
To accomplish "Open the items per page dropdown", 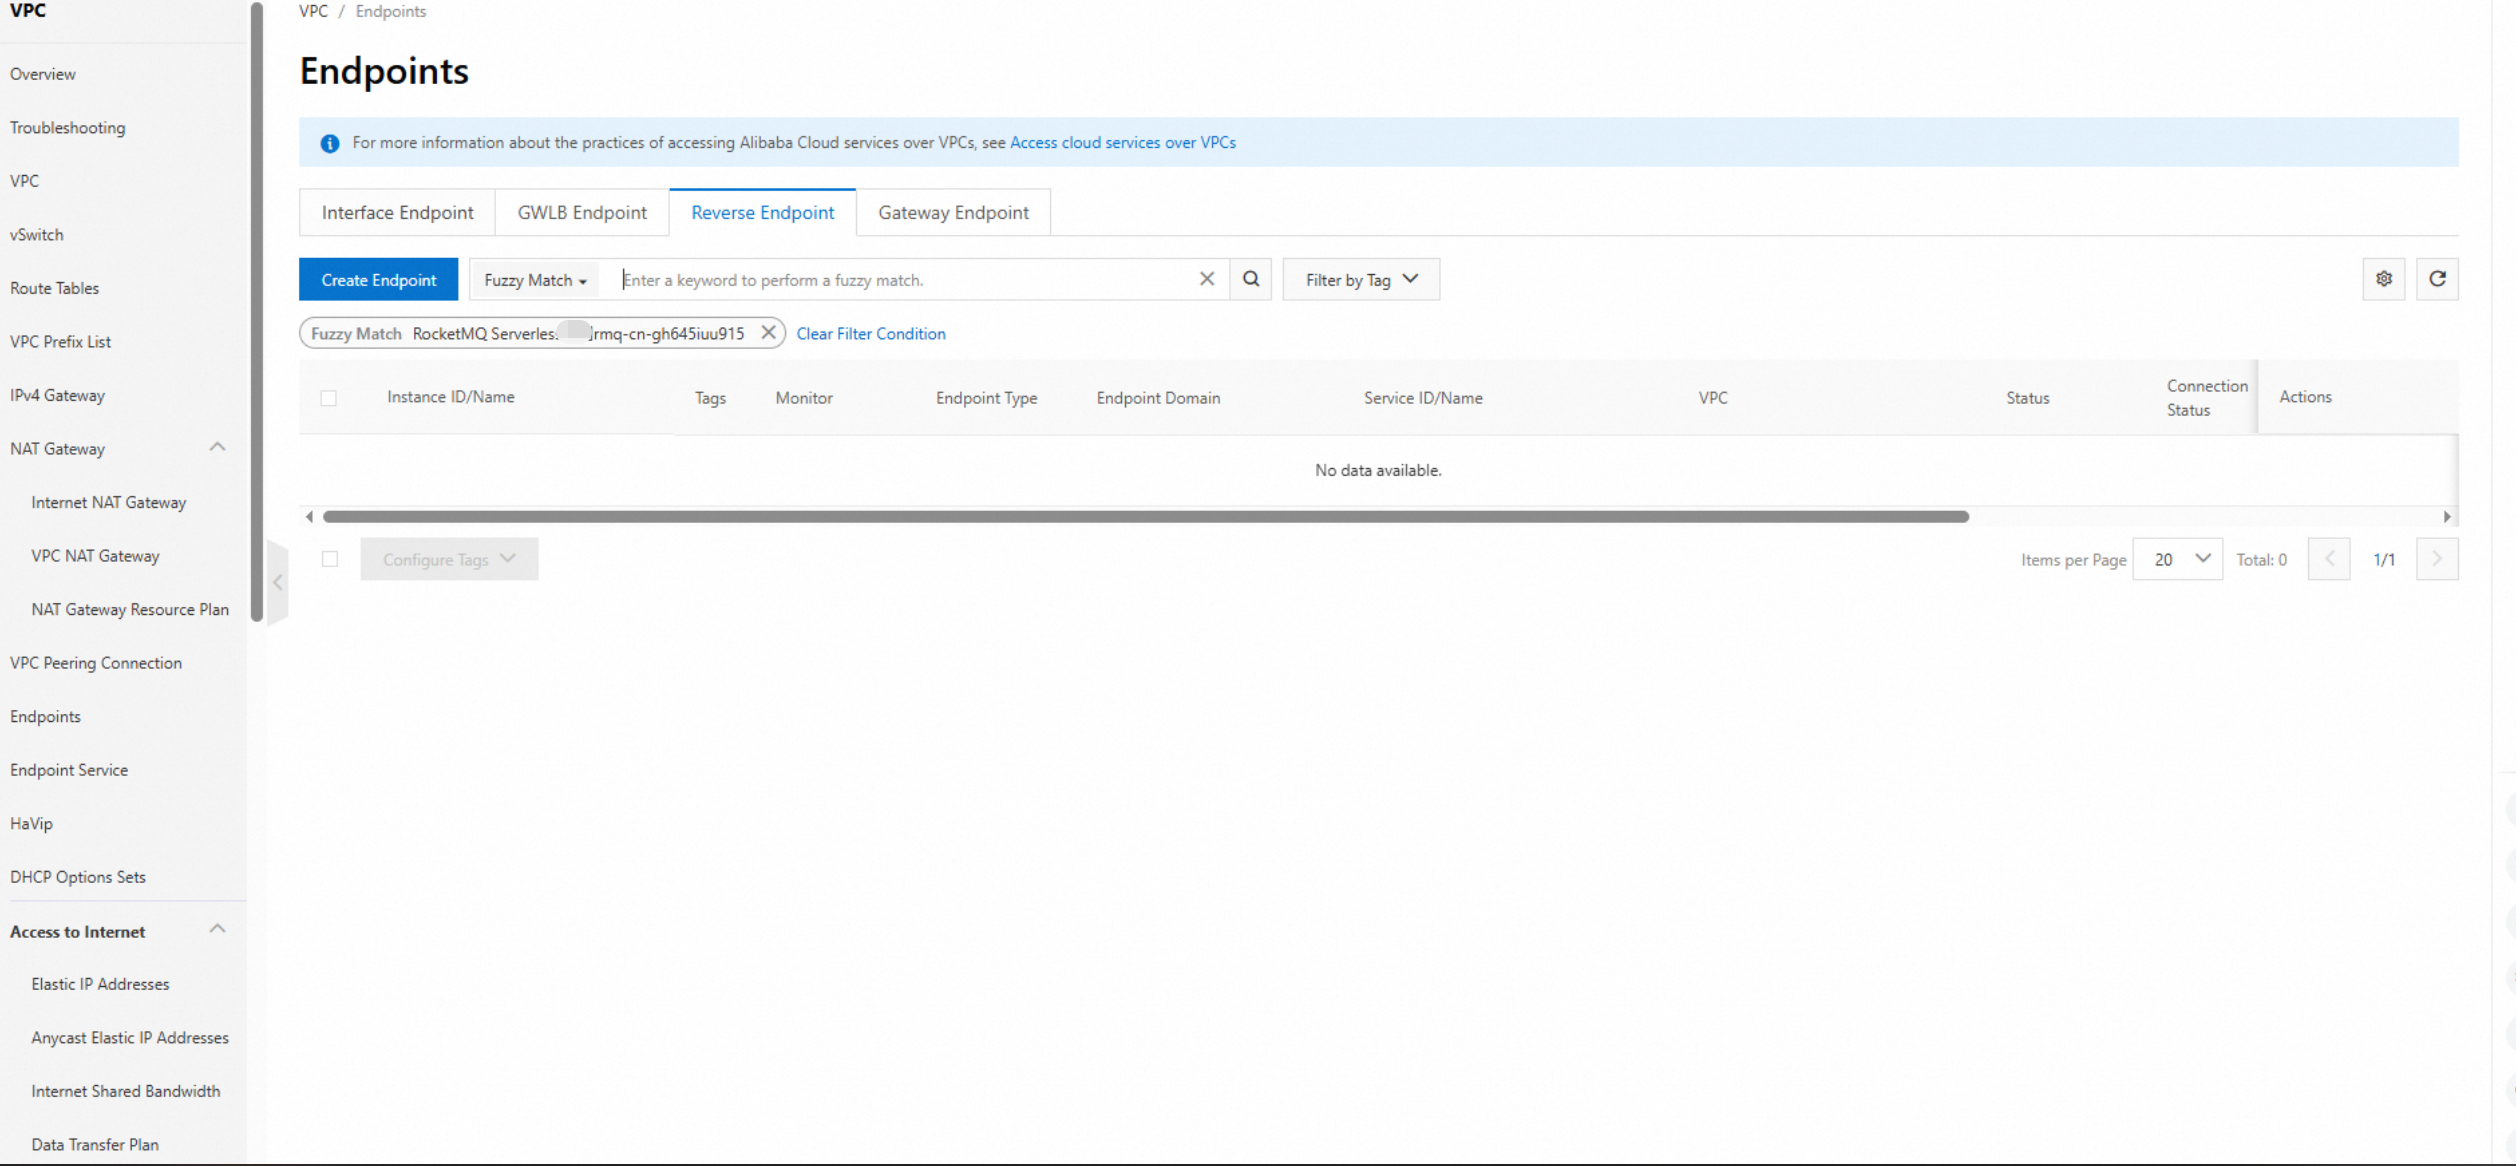I will 2177,559.
